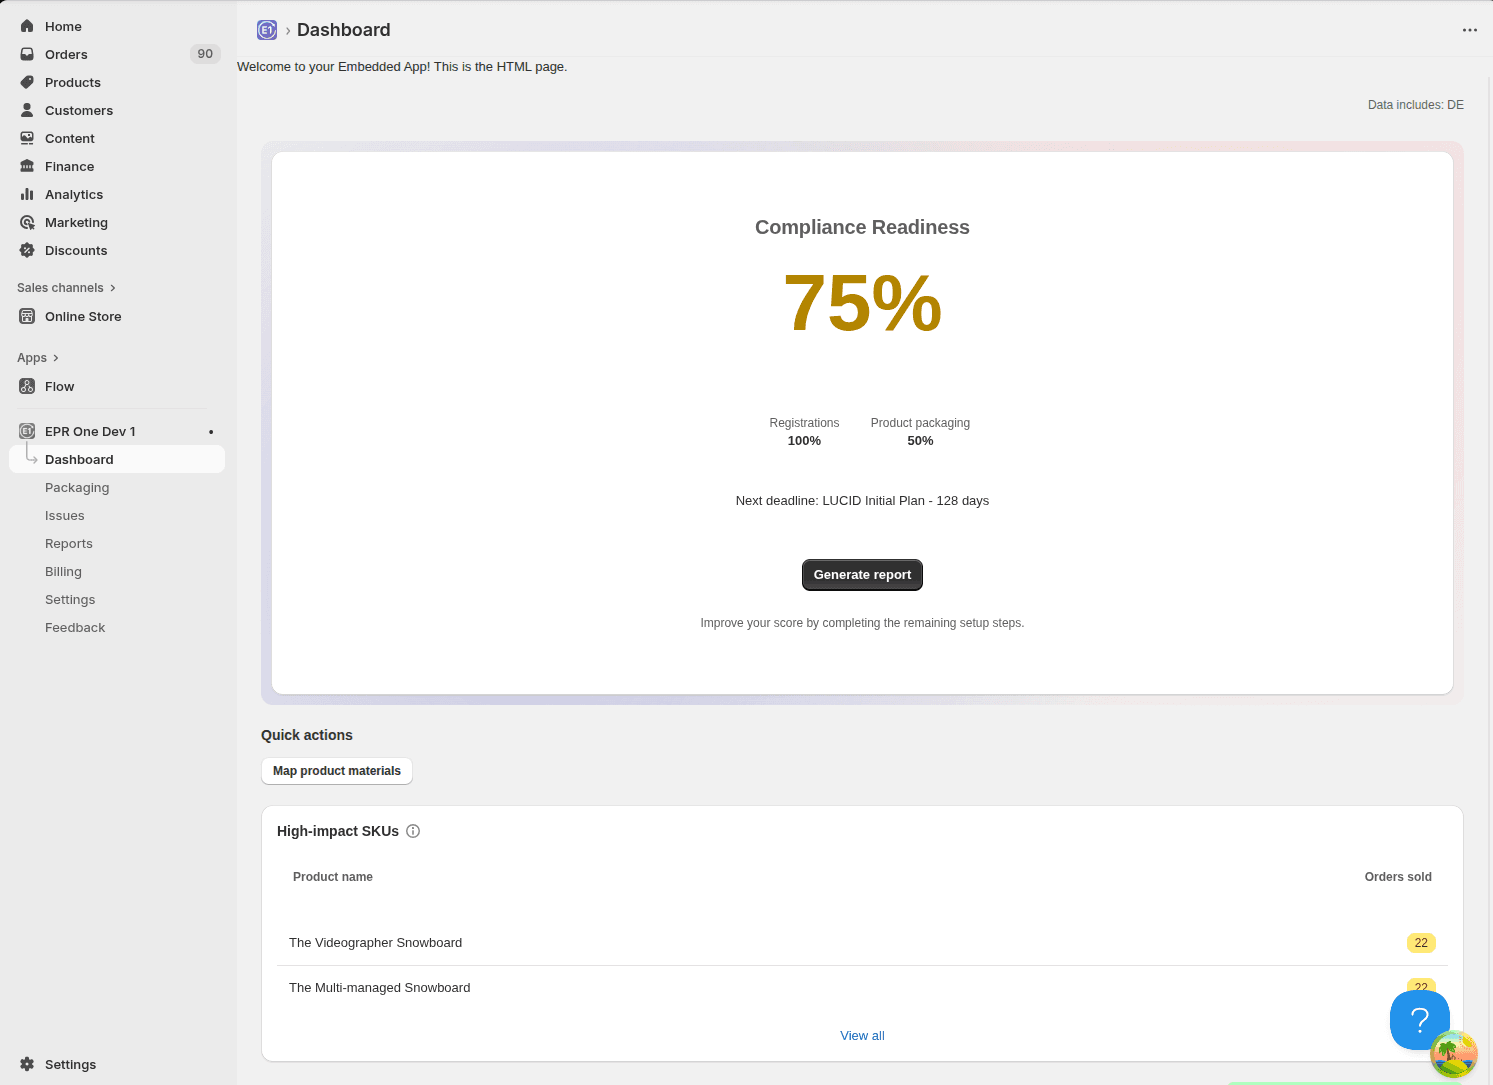Click the Analytics bar chart icon
1493x1085 pixels.
tap(27, 194)
